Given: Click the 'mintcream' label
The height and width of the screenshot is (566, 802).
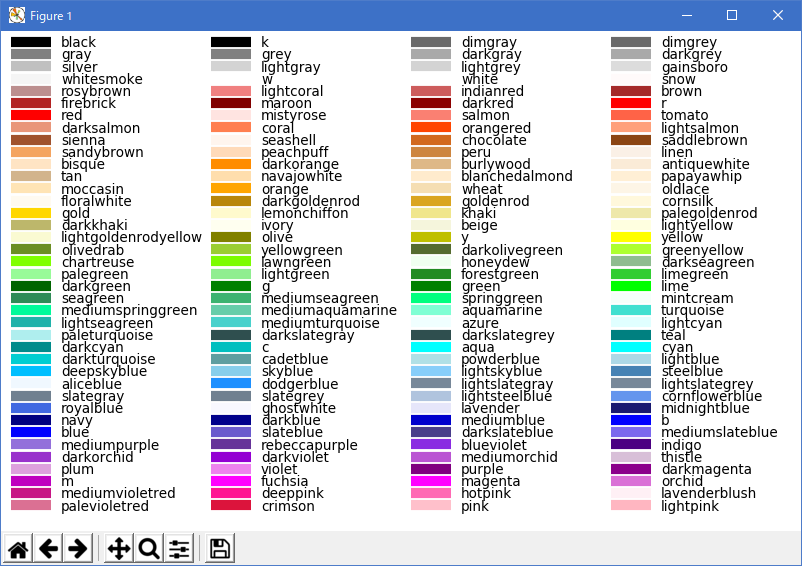Looking at the screenshot, I should click(x=697, y=299).
